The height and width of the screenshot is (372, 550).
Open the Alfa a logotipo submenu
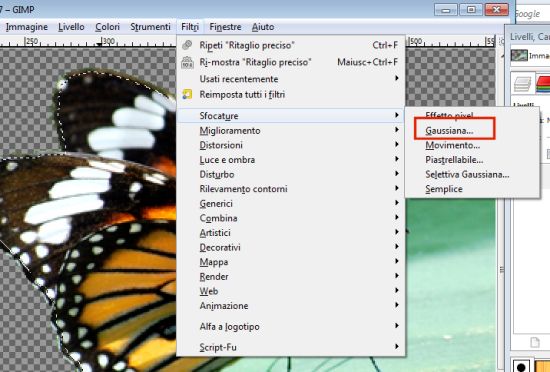point(291,326)
